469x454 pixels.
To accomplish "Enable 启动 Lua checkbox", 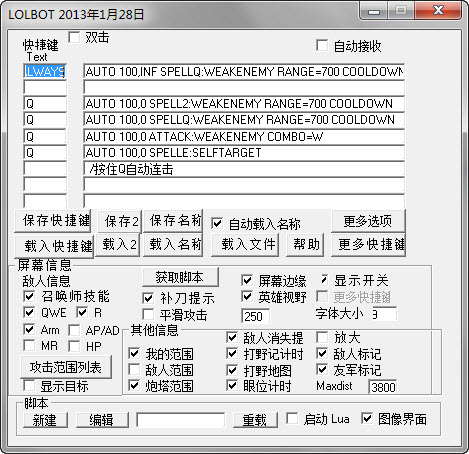I will (292, 419).
